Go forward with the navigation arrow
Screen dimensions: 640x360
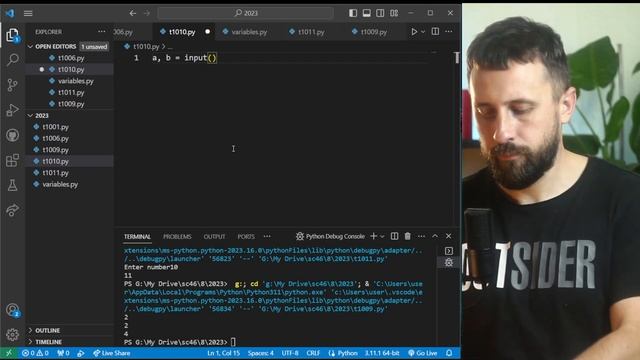(147, 13)
